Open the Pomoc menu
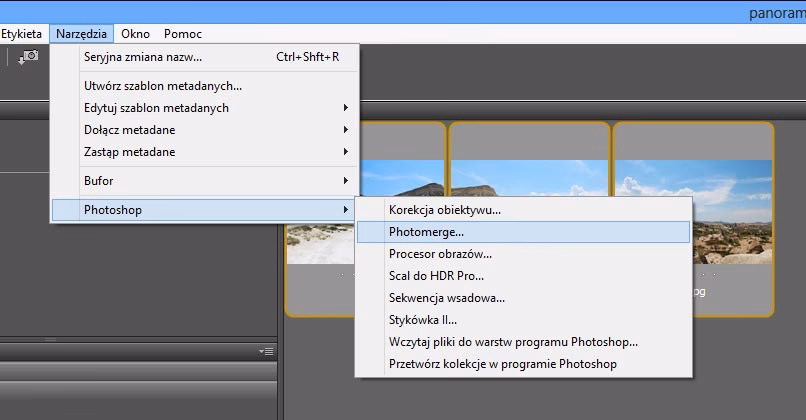This screenshot has height=420, width=806. point(182,34)
